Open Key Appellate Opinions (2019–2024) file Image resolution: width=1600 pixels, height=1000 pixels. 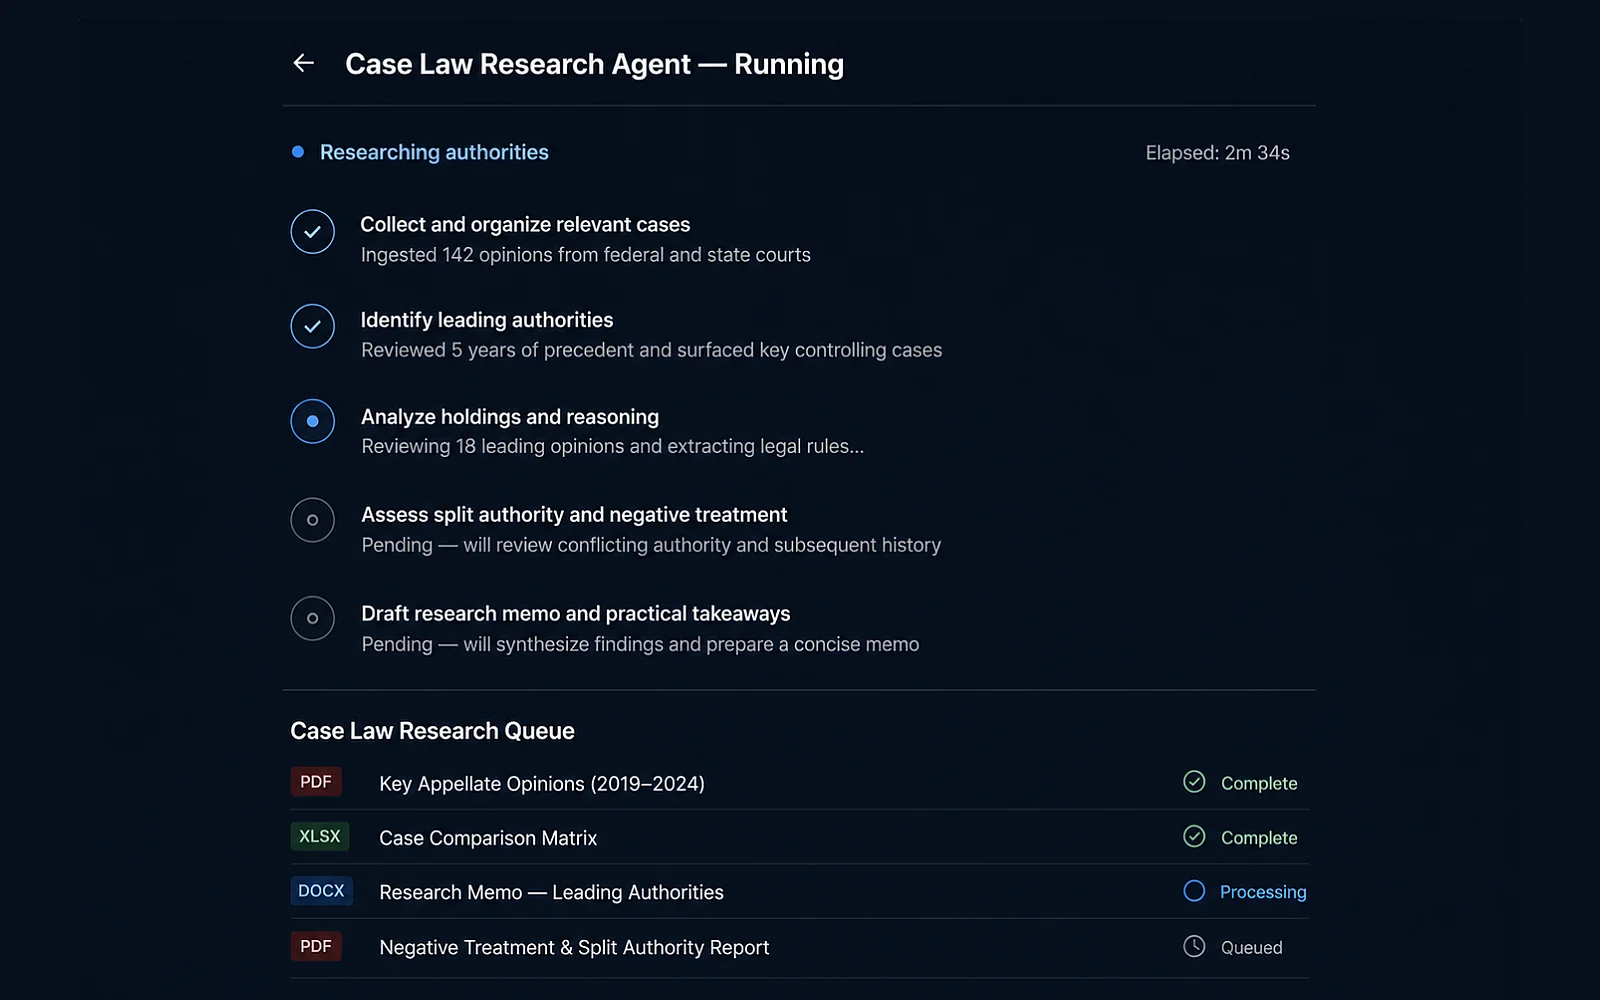pyautogui.click(x=542, y=784)
